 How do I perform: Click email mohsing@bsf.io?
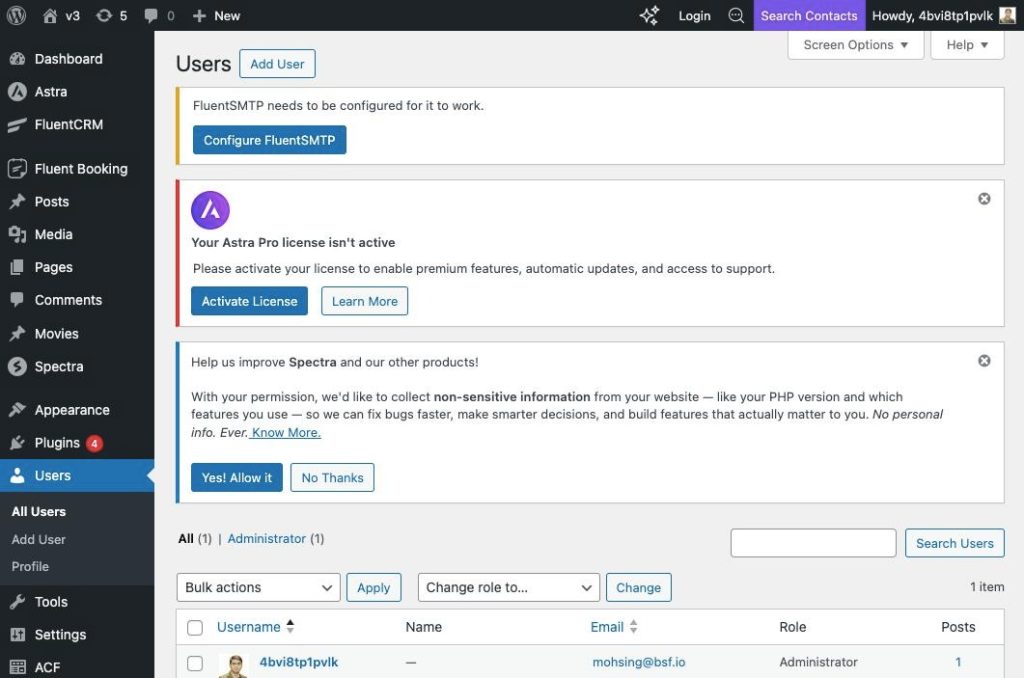pyautogui.click(x=639, y=662)
